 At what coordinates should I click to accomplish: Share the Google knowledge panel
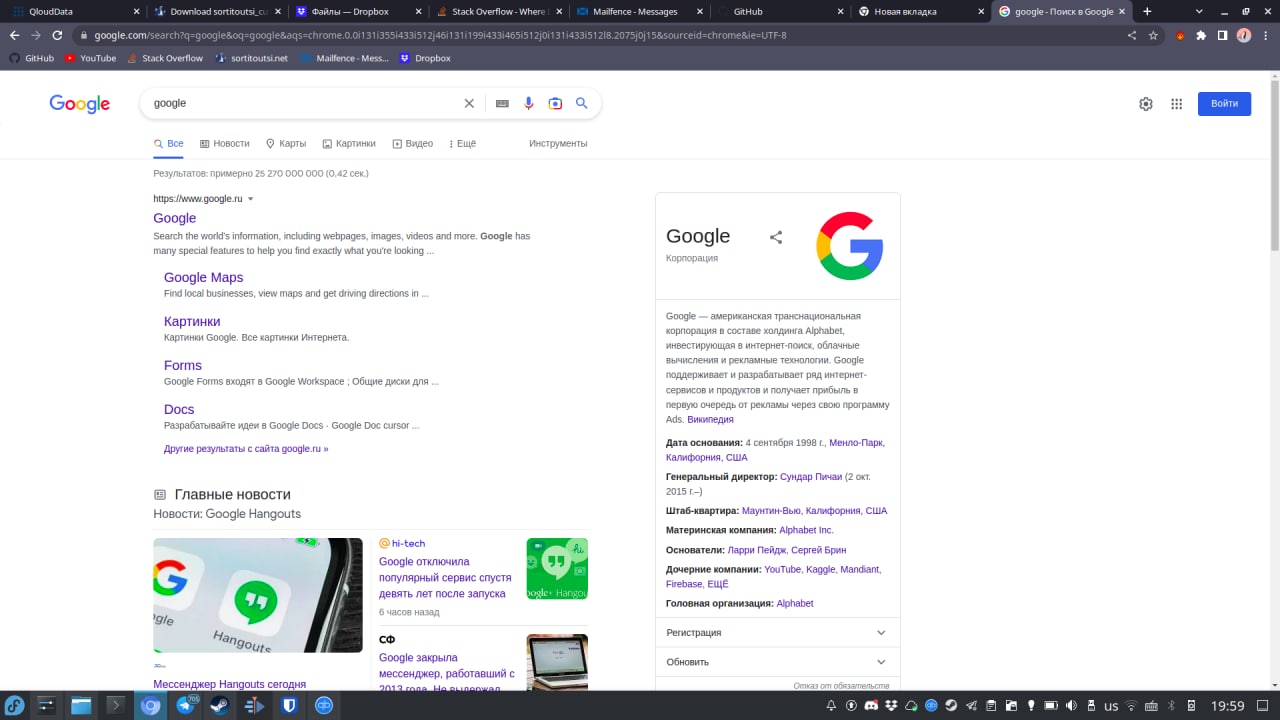[x=776, y=237]
